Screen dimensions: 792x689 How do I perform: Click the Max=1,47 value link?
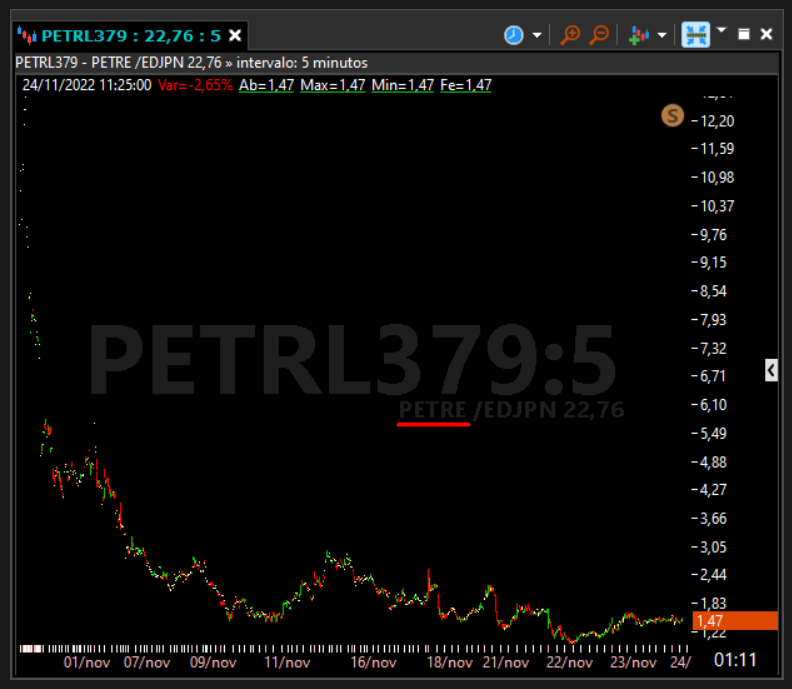(332, 85)
